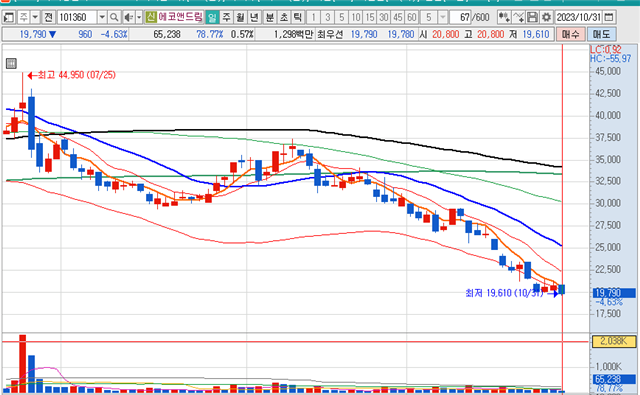This screenshot has height=395, width=640.
Task: Click the LC:0.92 label
Action: point(606,50)
